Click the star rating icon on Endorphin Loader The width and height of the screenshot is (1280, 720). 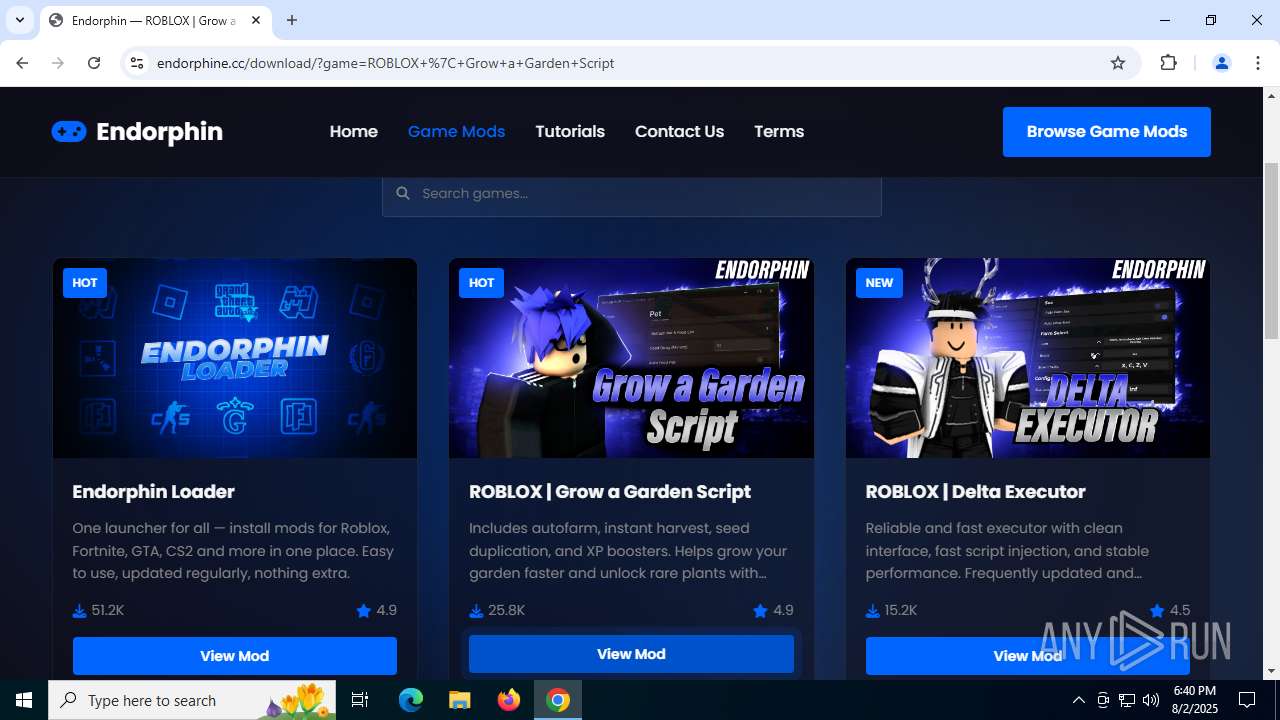363,610
